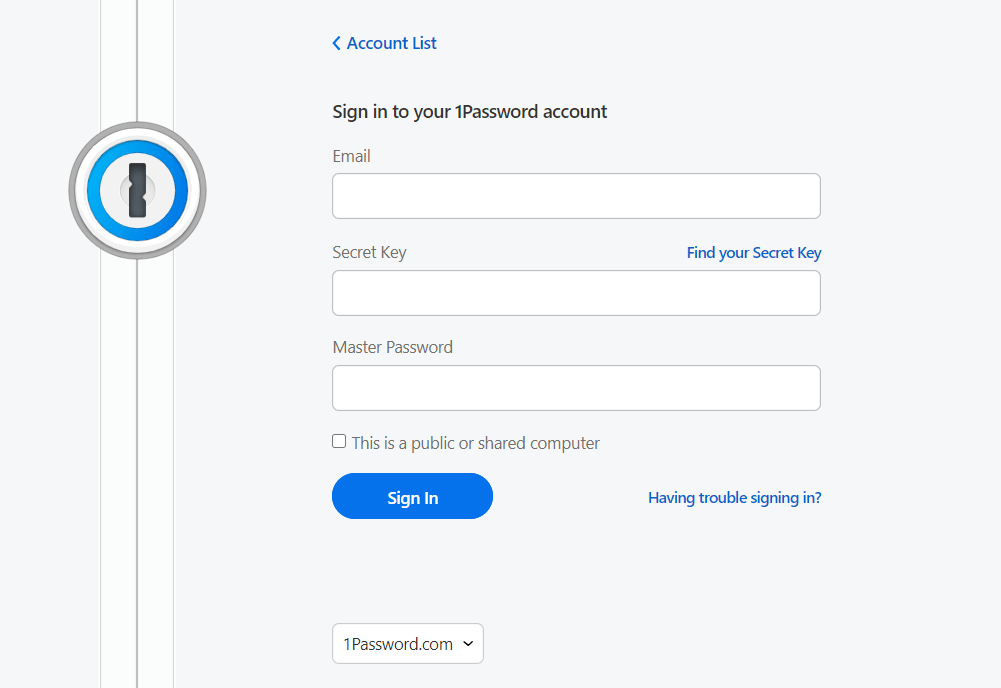This screenshot has width=1001, height=688.
Task: Expand the chevron on the 1Password.com selector
Action: click(470, 643)
